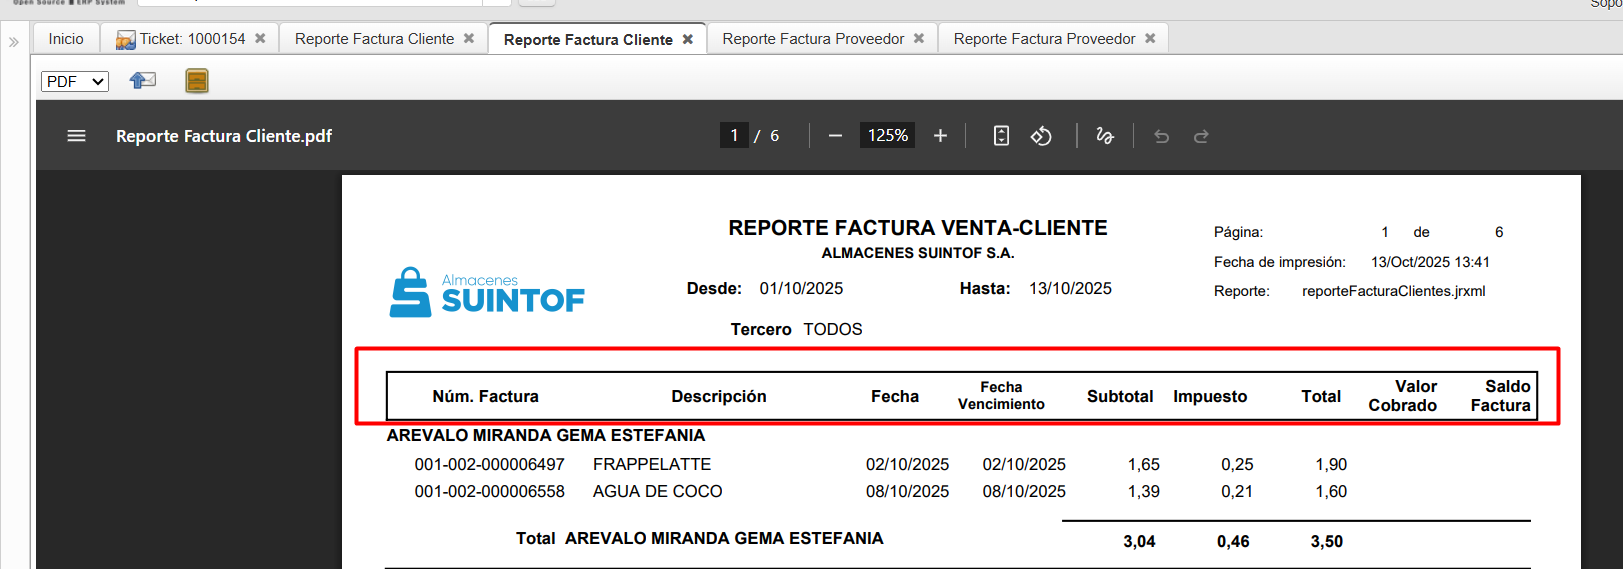Viewport: 1623px width, 569px height.
Task: Click the fit to page icon
Action: coord(1001,136)
